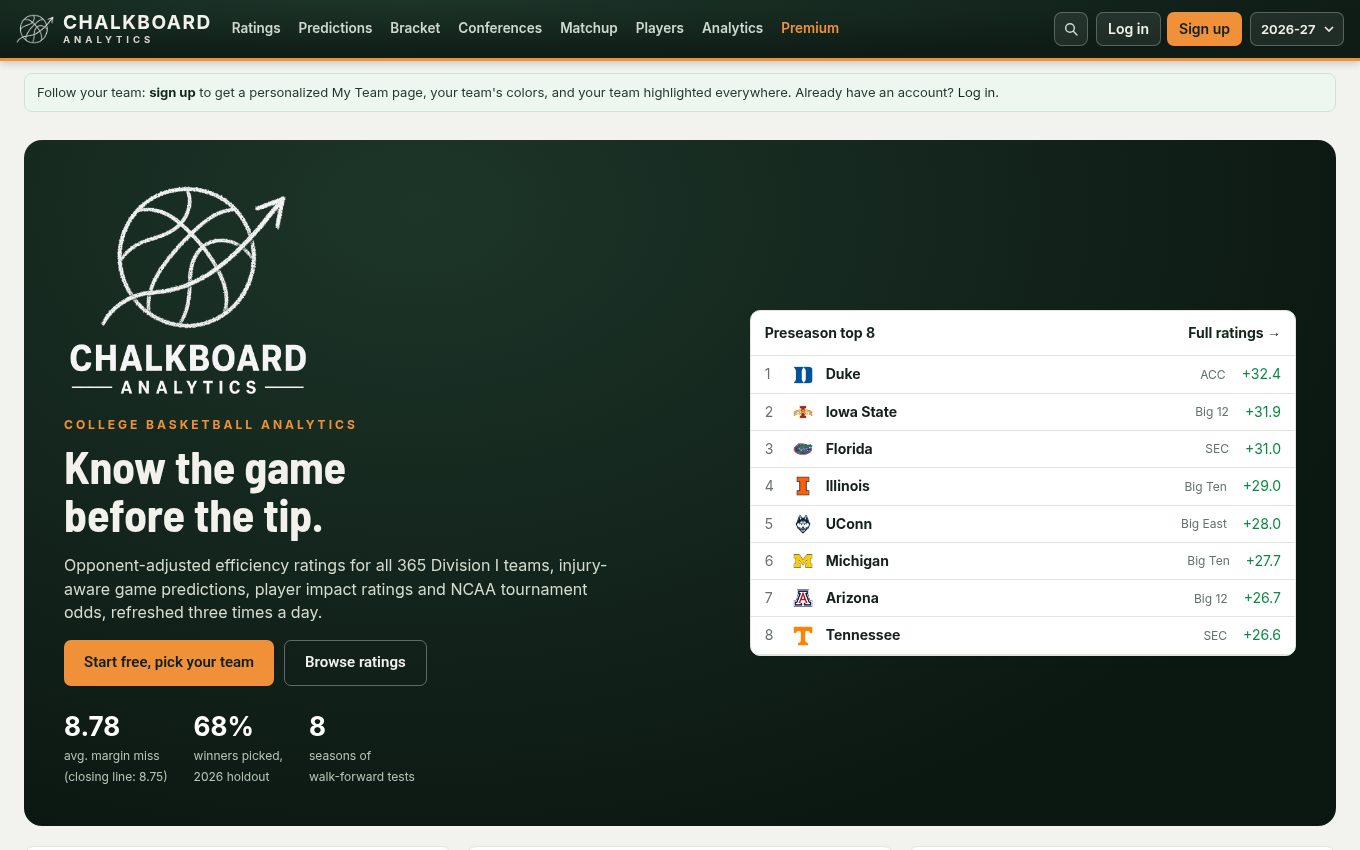Click the Chalkboard Analytics header logo
The height and width of the screenshot is (850, 1360).
[113, 29]
